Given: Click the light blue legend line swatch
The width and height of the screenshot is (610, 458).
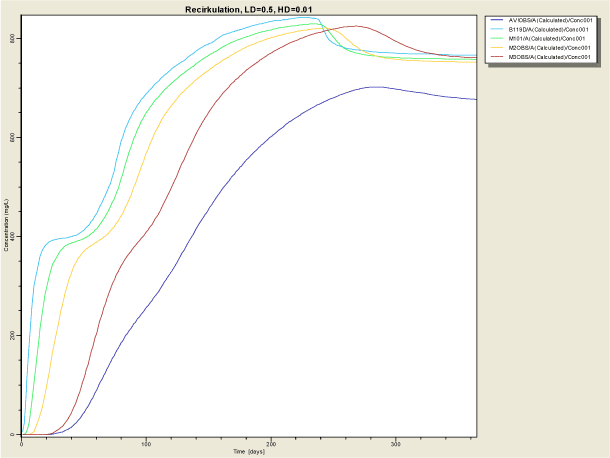Looking at the screenshot, I should tap(496, 30).
